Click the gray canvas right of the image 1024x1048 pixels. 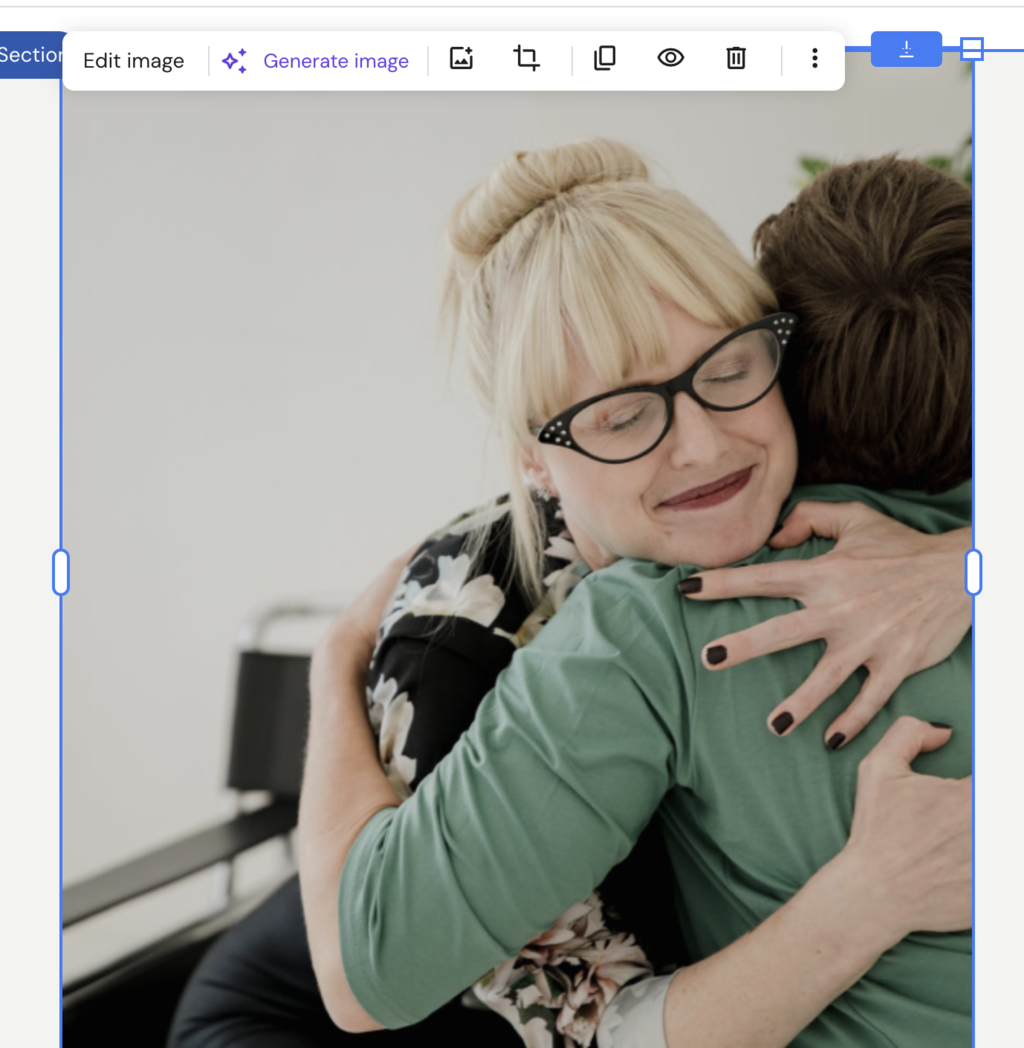point(999,568)
